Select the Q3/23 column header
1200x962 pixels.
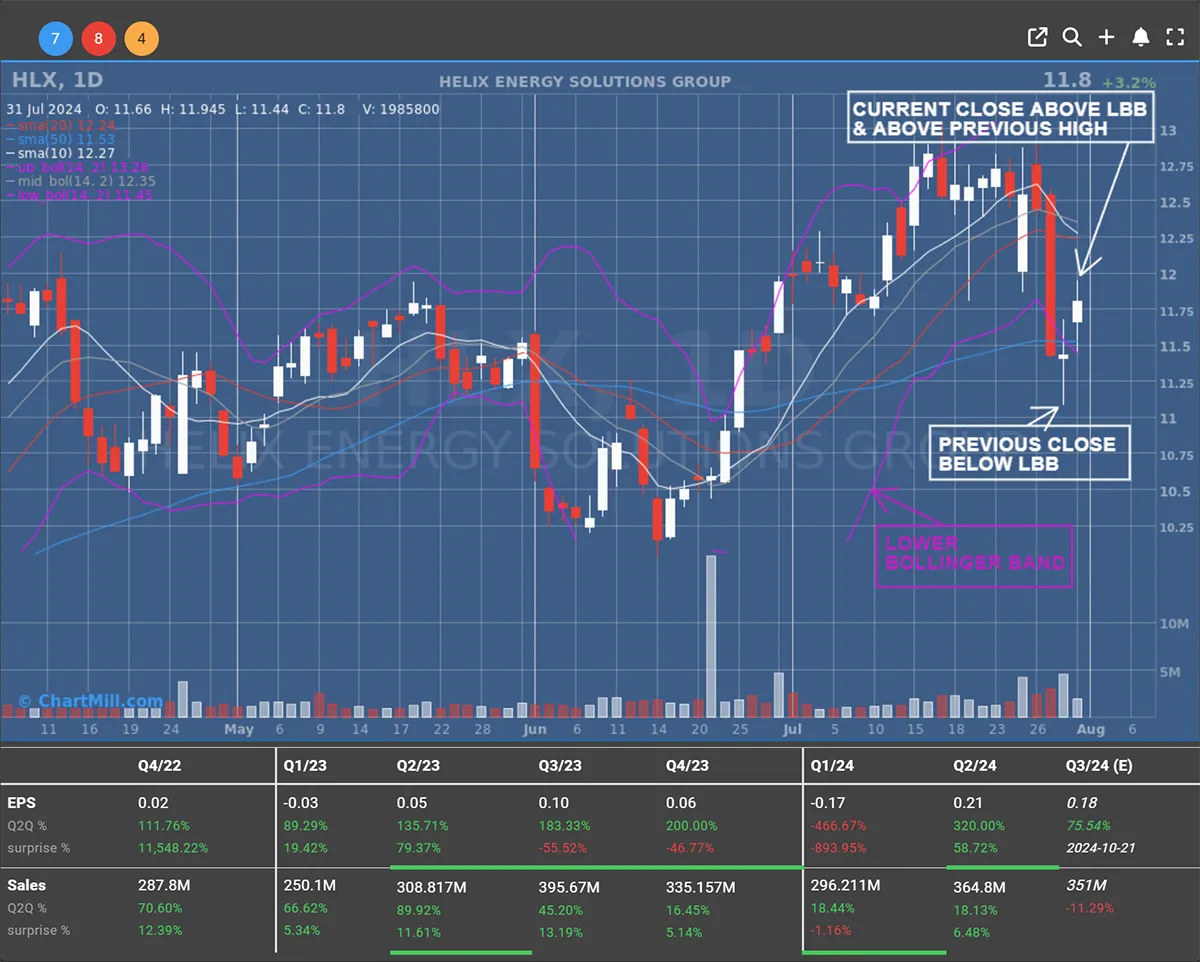(x=560, y=766)
